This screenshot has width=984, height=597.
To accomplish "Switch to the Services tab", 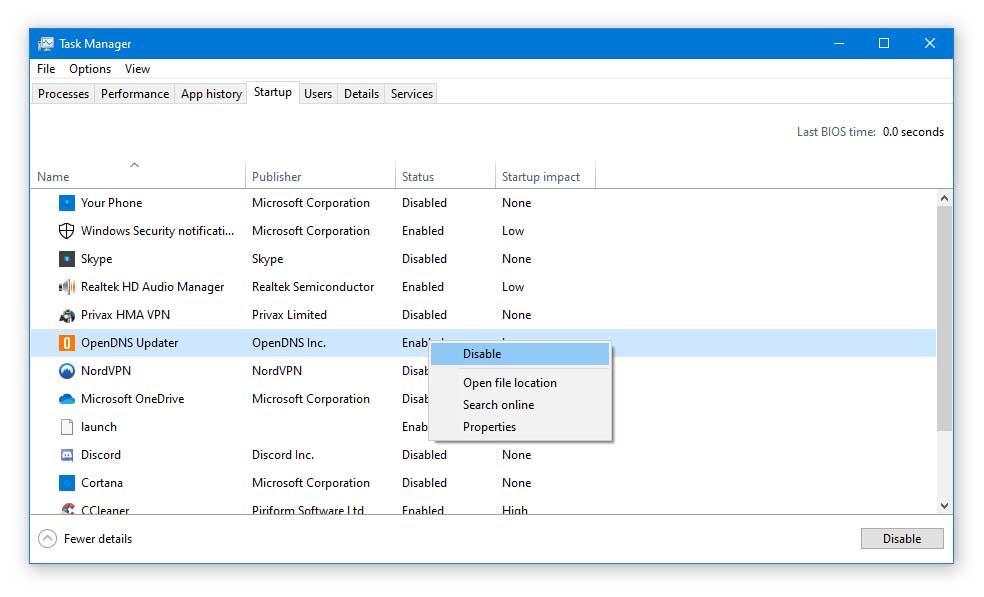I will 412,94.
